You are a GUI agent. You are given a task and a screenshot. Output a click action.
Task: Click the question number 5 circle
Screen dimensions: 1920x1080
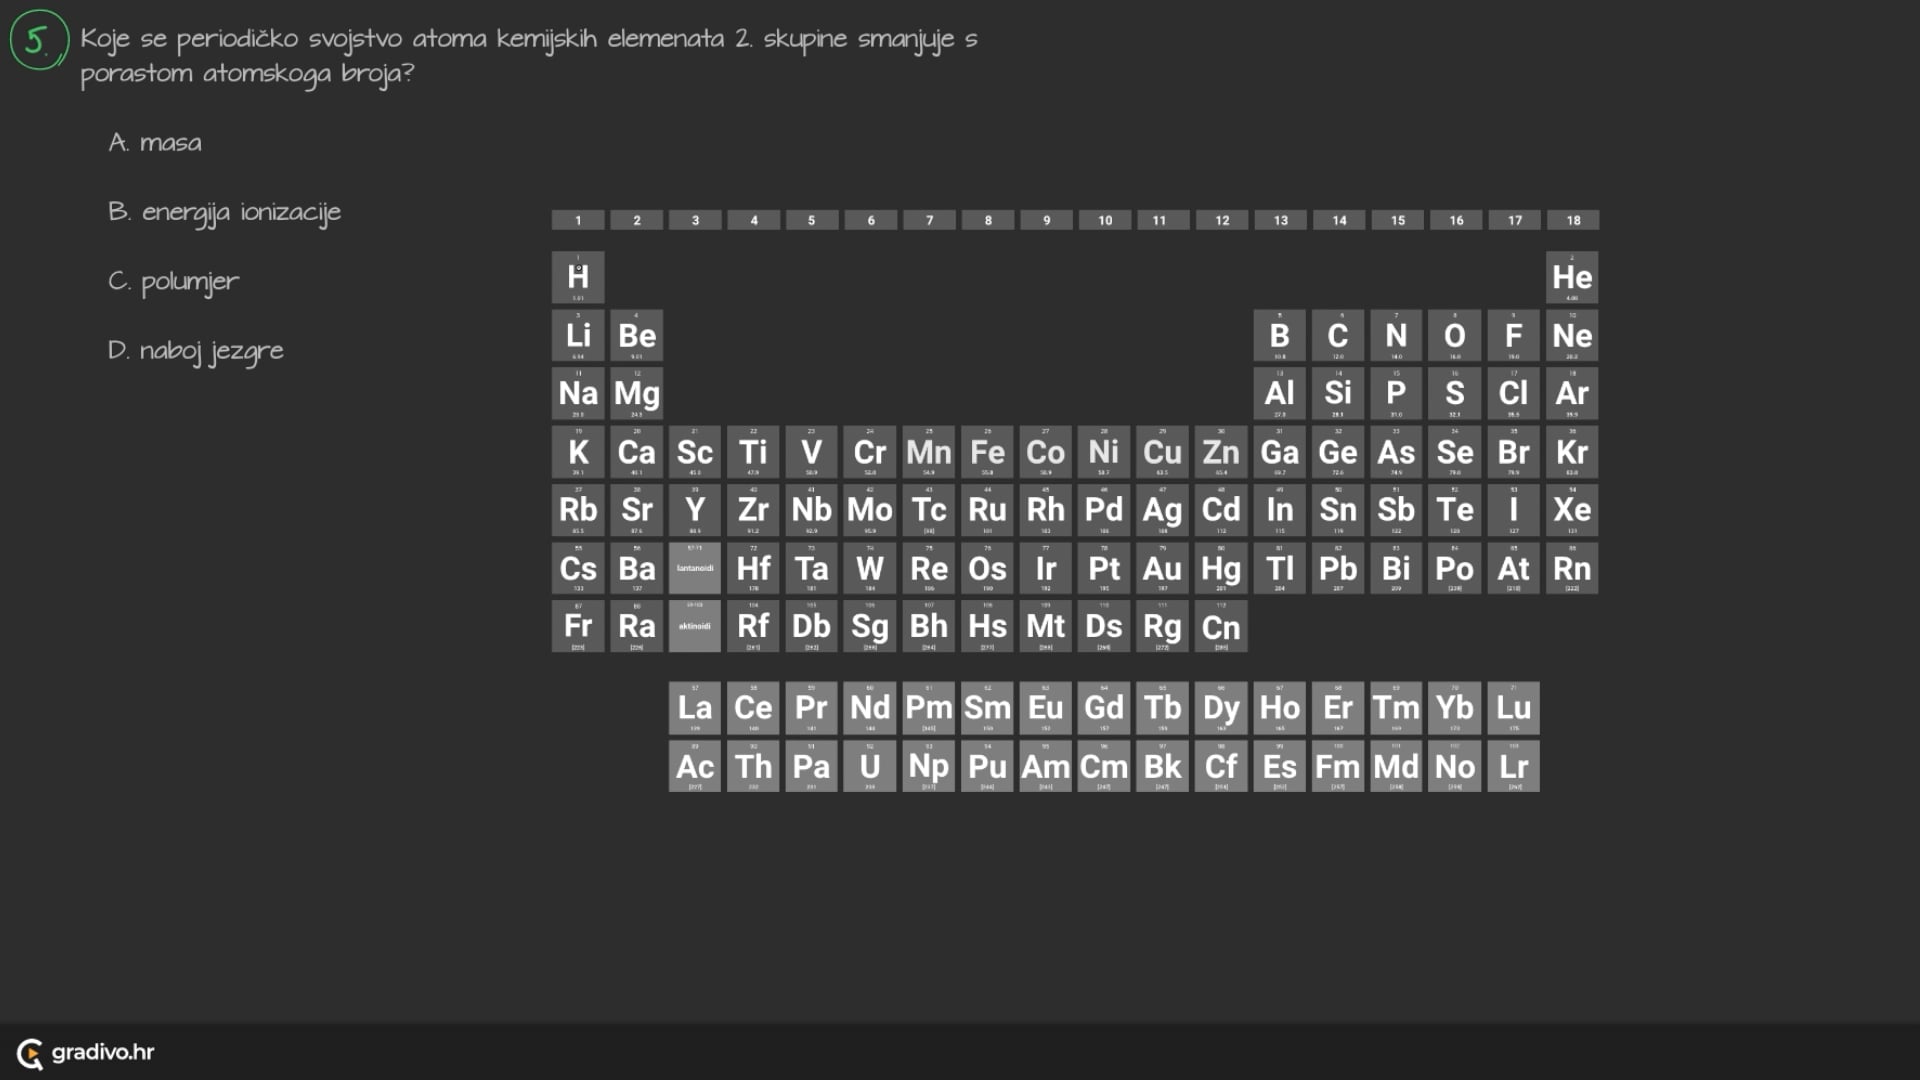[x=38, y=40]
